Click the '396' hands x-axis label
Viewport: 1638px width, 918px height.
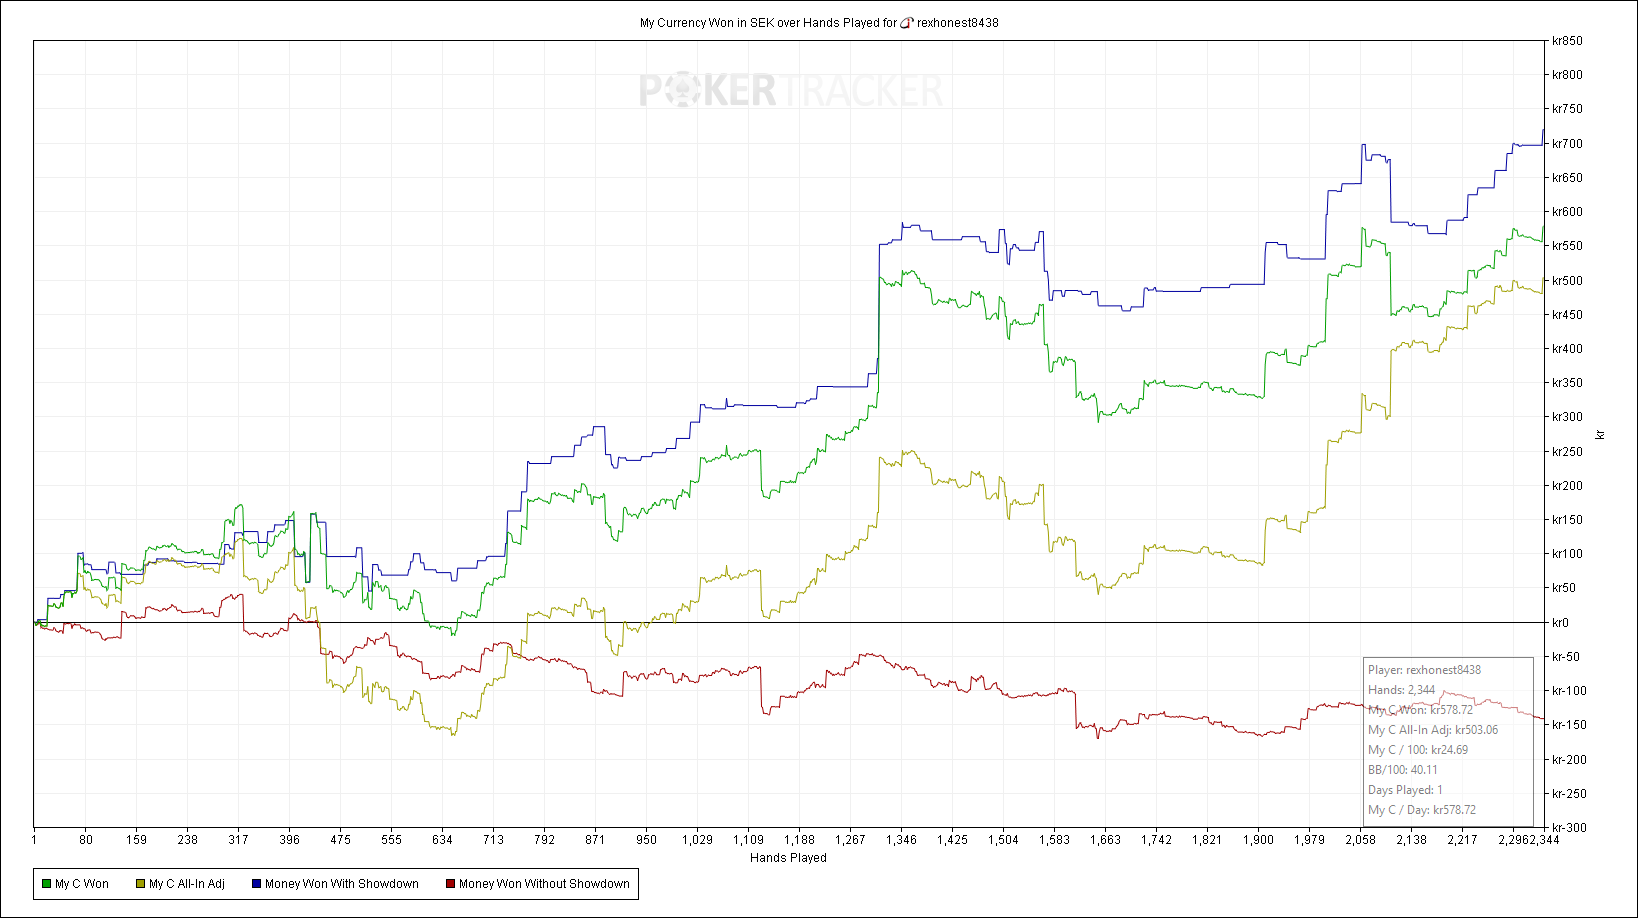[x=290, y=840]
